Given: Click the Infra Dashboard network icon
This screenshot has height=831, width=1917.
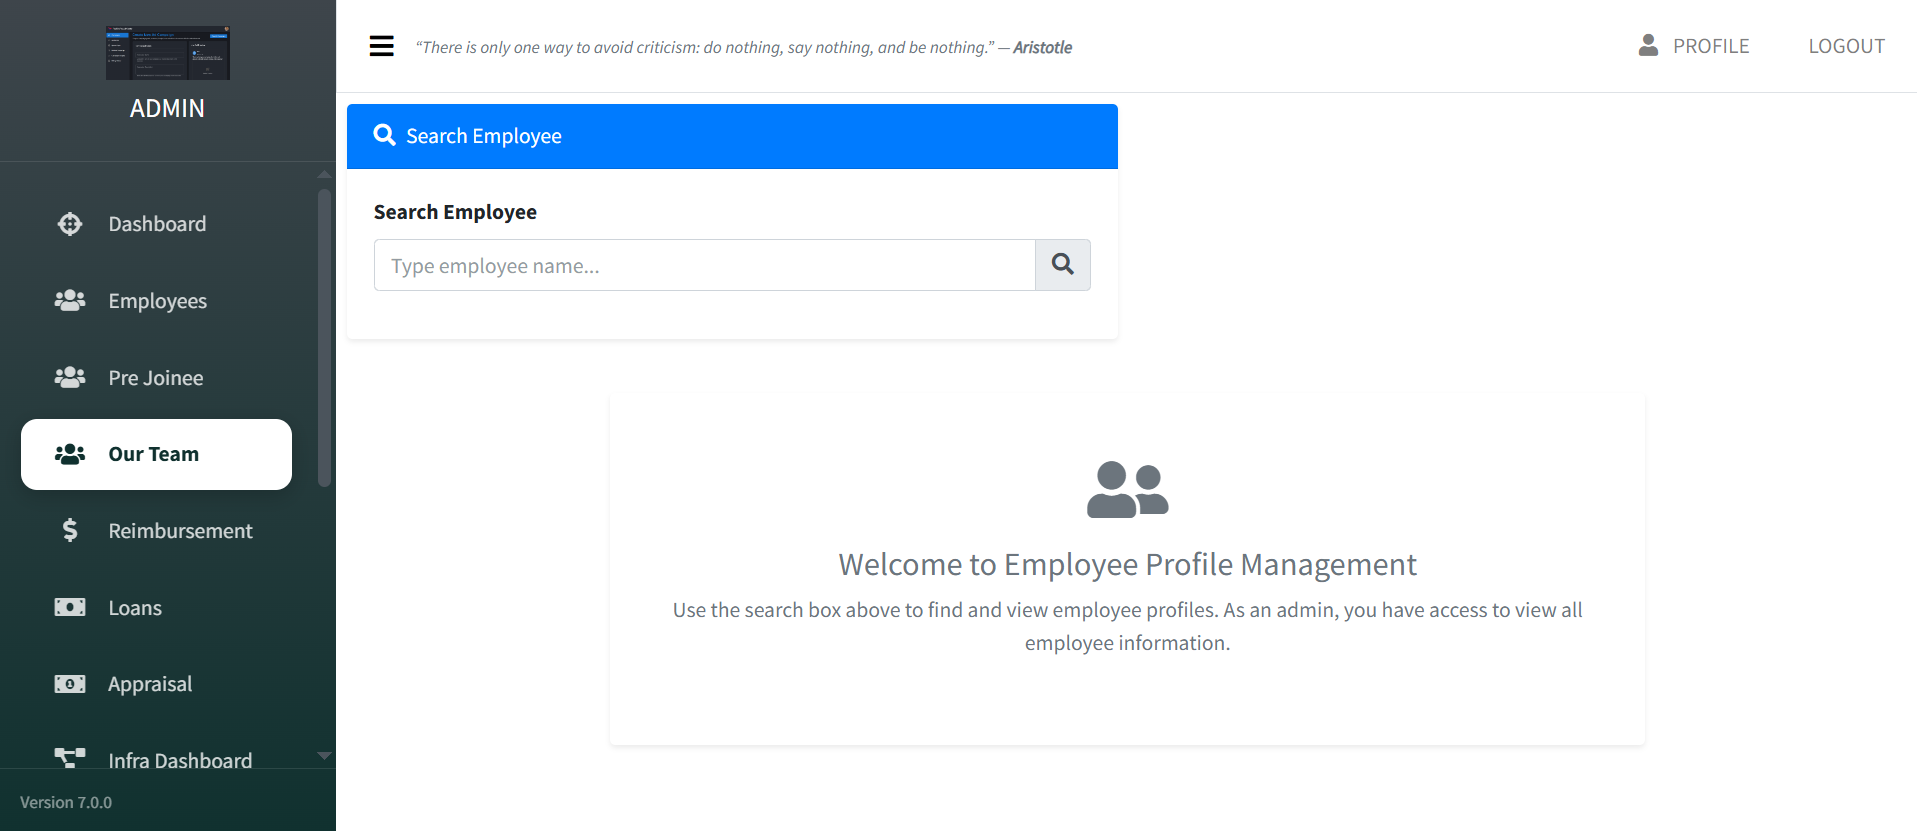Looking at the screenshot, I should pyautogui.click(x=70, y=757).
